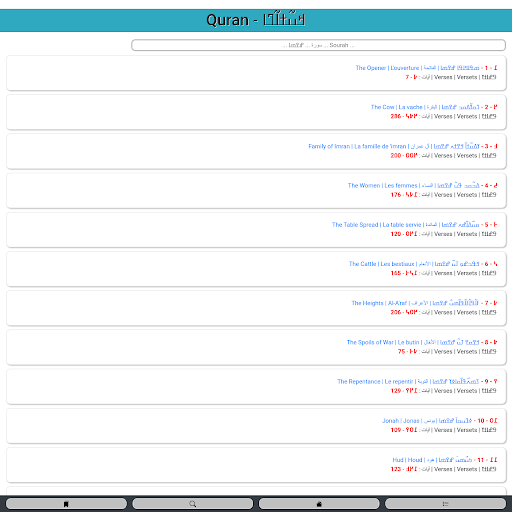512x512 pixels.
Task: Open surah 2 The Cow | La vache
Action: 434,107
